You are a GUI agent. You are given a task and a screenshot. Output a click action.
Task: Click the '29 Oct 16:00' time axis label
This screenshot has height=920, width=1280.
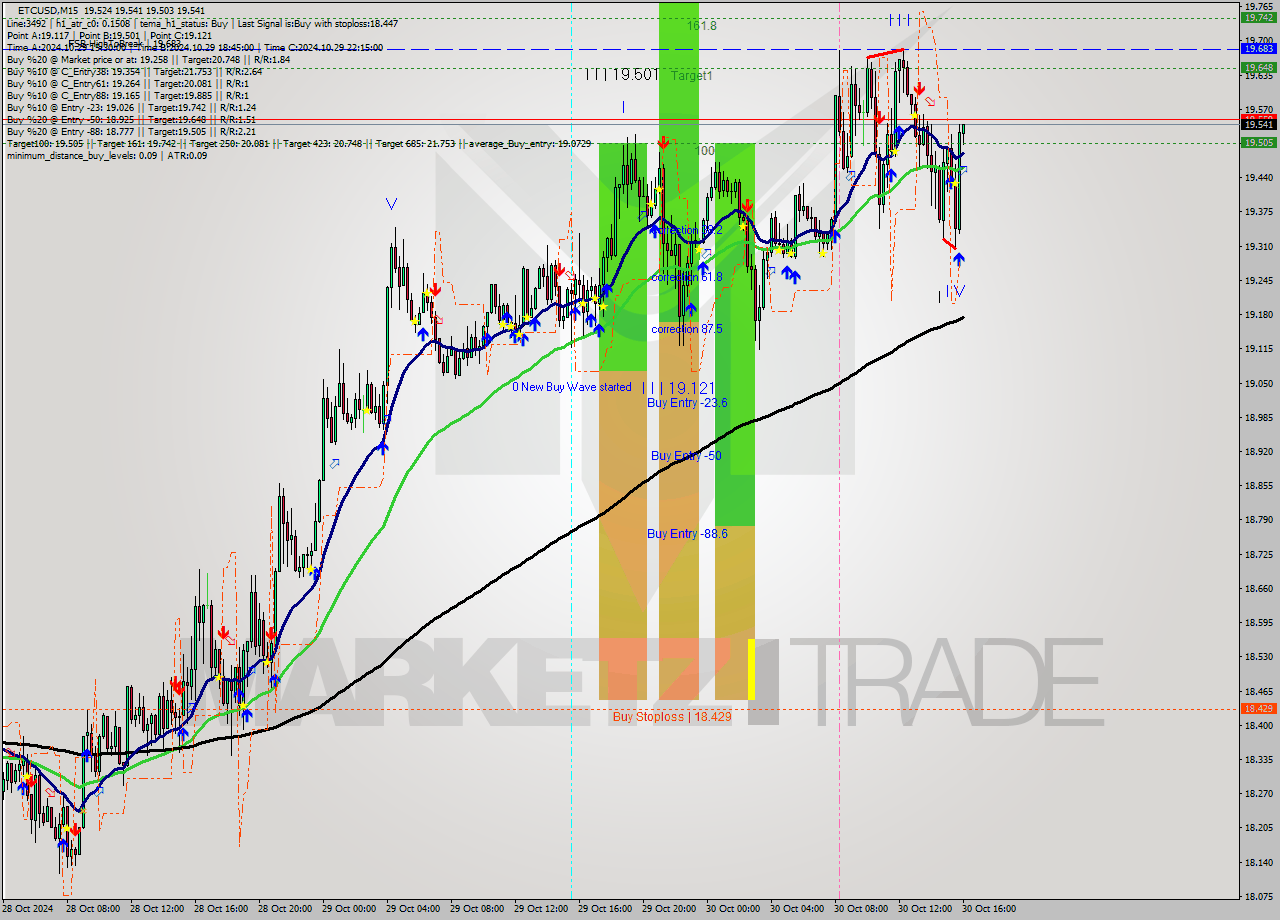(x=607, y=909)
